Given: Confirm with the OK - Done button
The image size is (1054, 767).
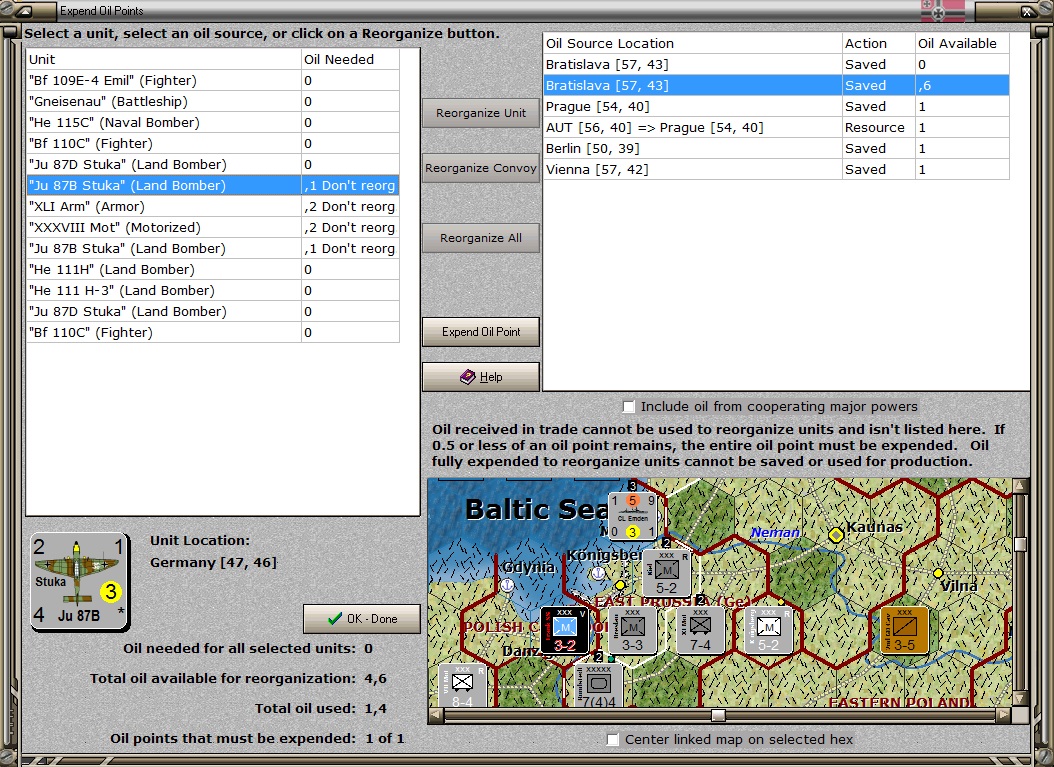Looking at the screenshot, I should click(x=362, y=619).
